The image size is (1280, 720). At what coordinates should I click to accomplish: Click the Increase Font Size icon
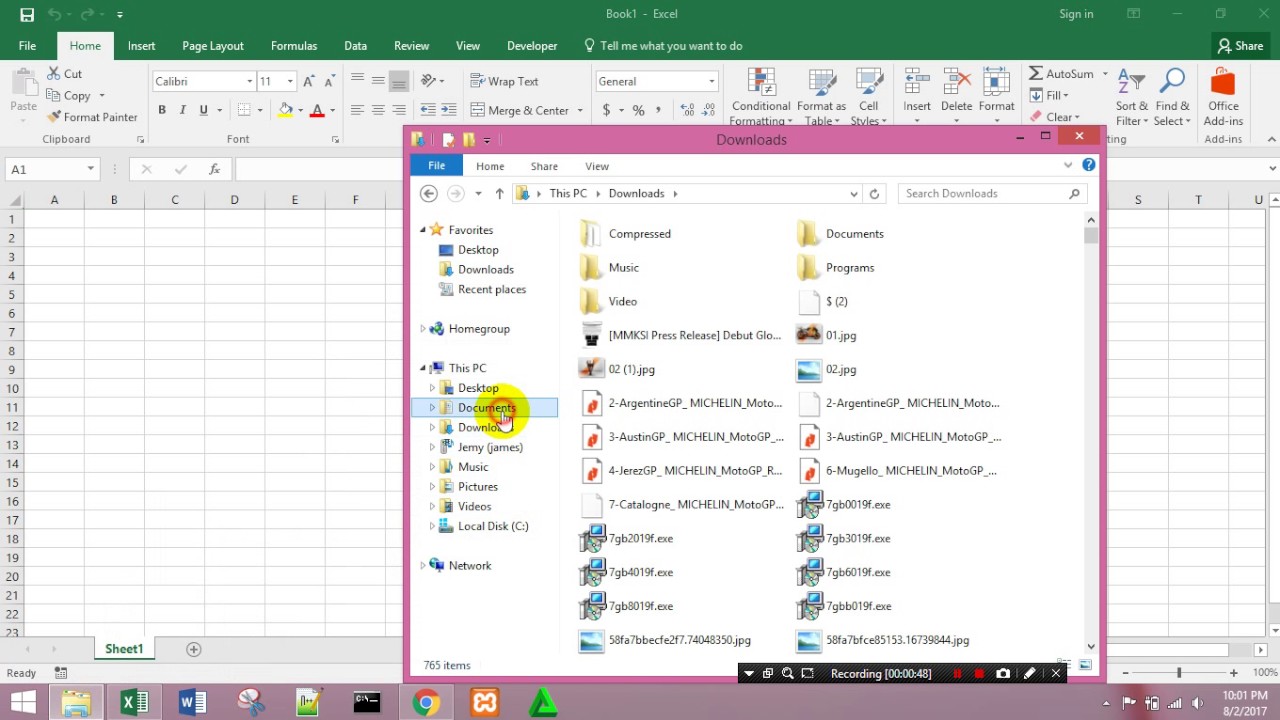309,81
